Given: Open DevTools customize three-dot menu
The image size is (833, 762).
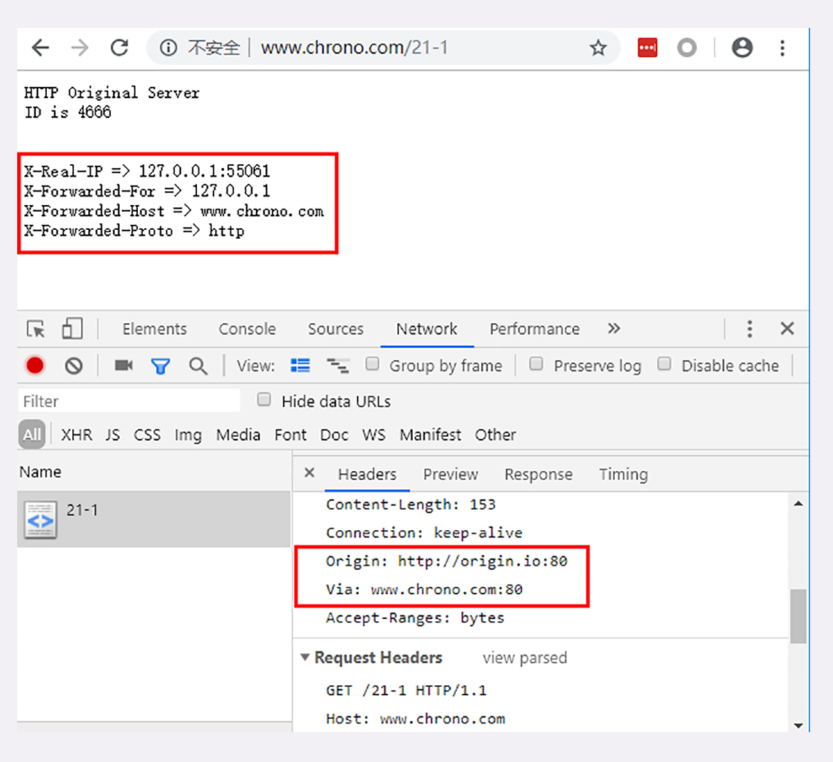Looking at the screenshot, I should pos(750,329).
